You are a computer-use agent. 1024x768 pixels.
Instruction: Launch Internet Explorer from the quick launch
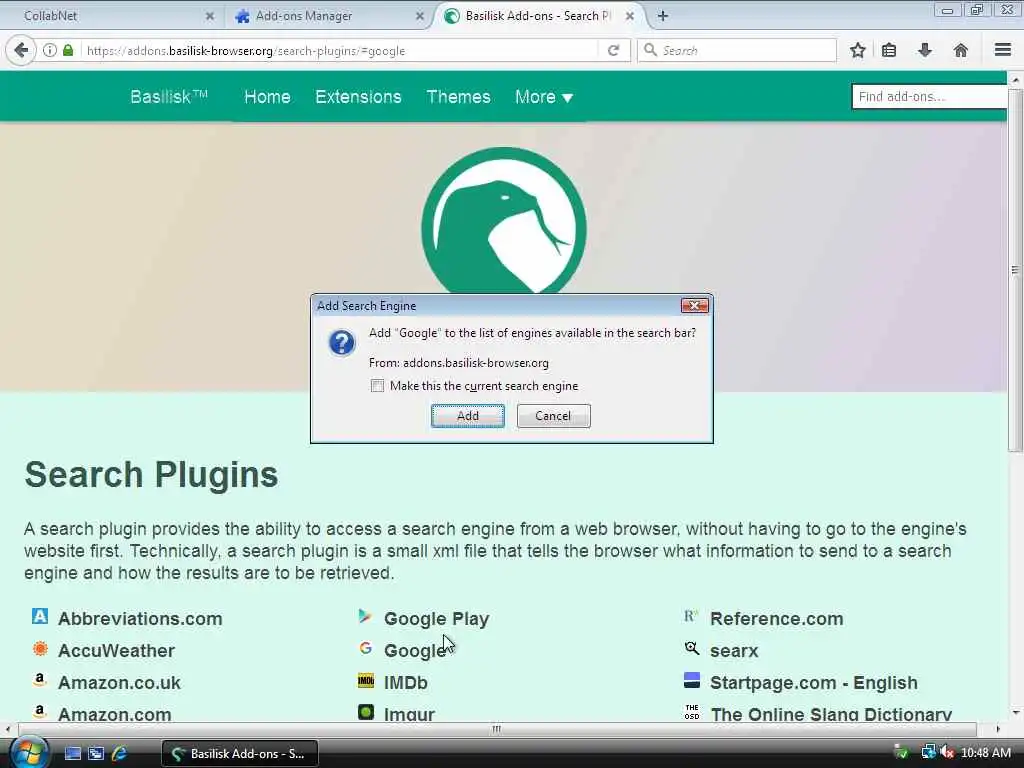(120, 754)
